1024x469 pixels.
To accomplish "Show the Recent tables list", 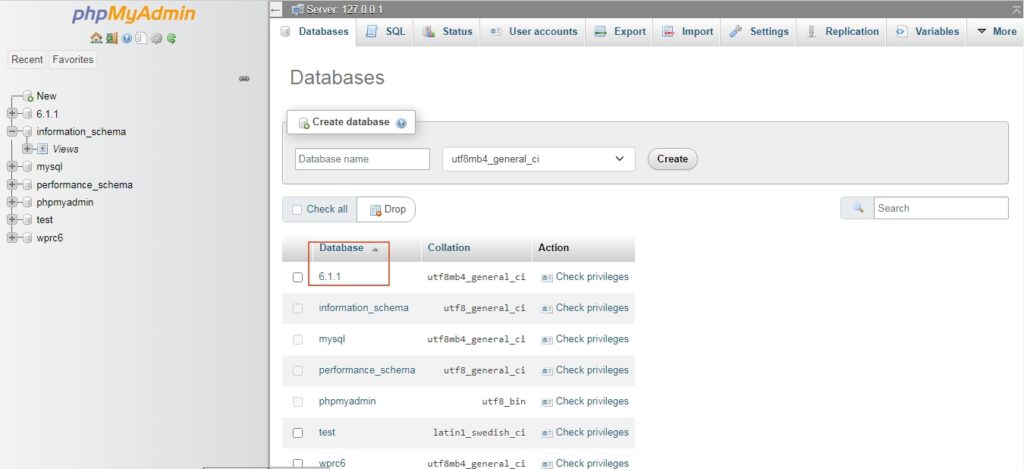I will pos(27,59).
